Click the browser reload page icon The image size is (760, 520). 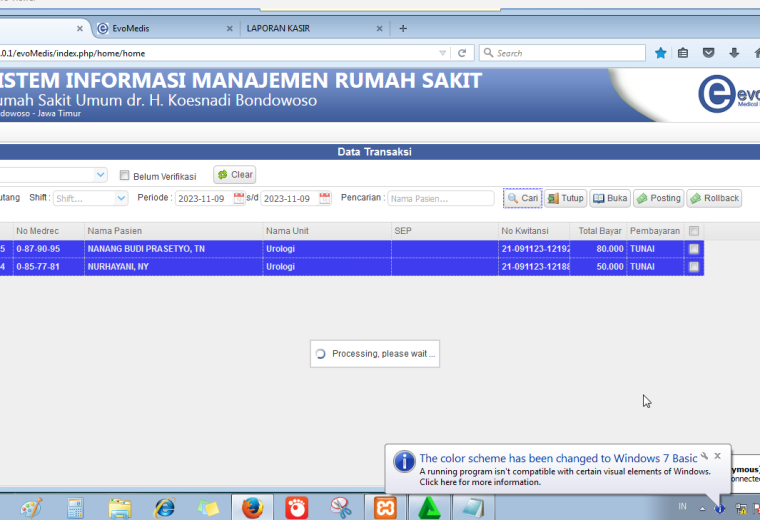click(x=462, y=53)
